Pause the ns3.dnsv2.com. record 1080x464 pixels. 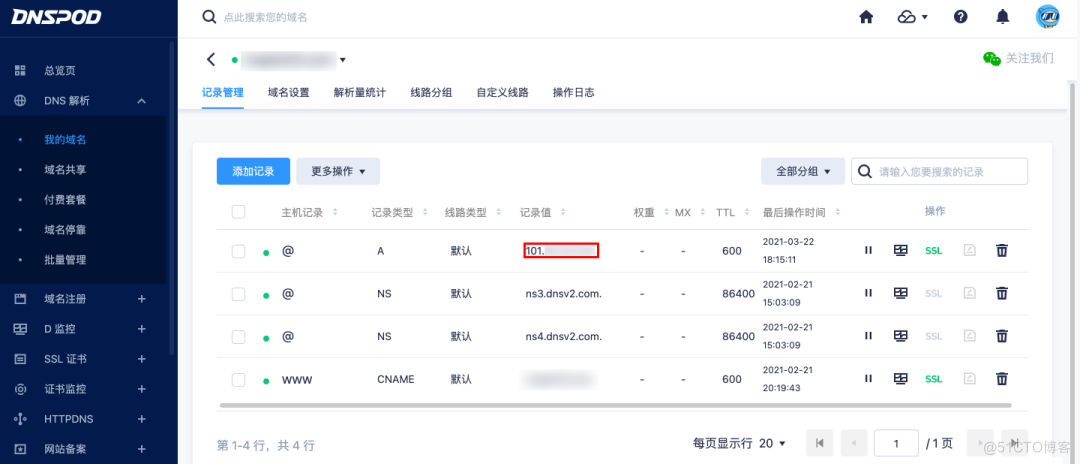869,293
